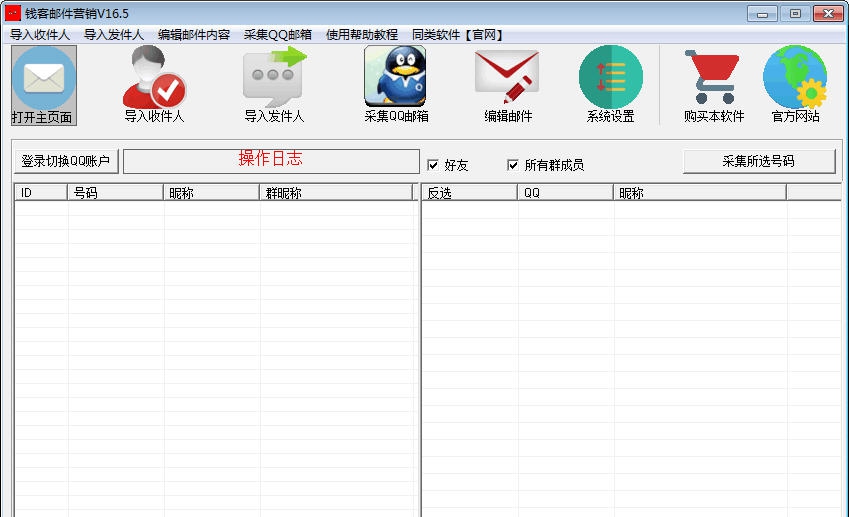Open the 官方网站 globe icon
Image resolution: width=849 pixels, height=517 pixels.
click(x=795, y=84)
